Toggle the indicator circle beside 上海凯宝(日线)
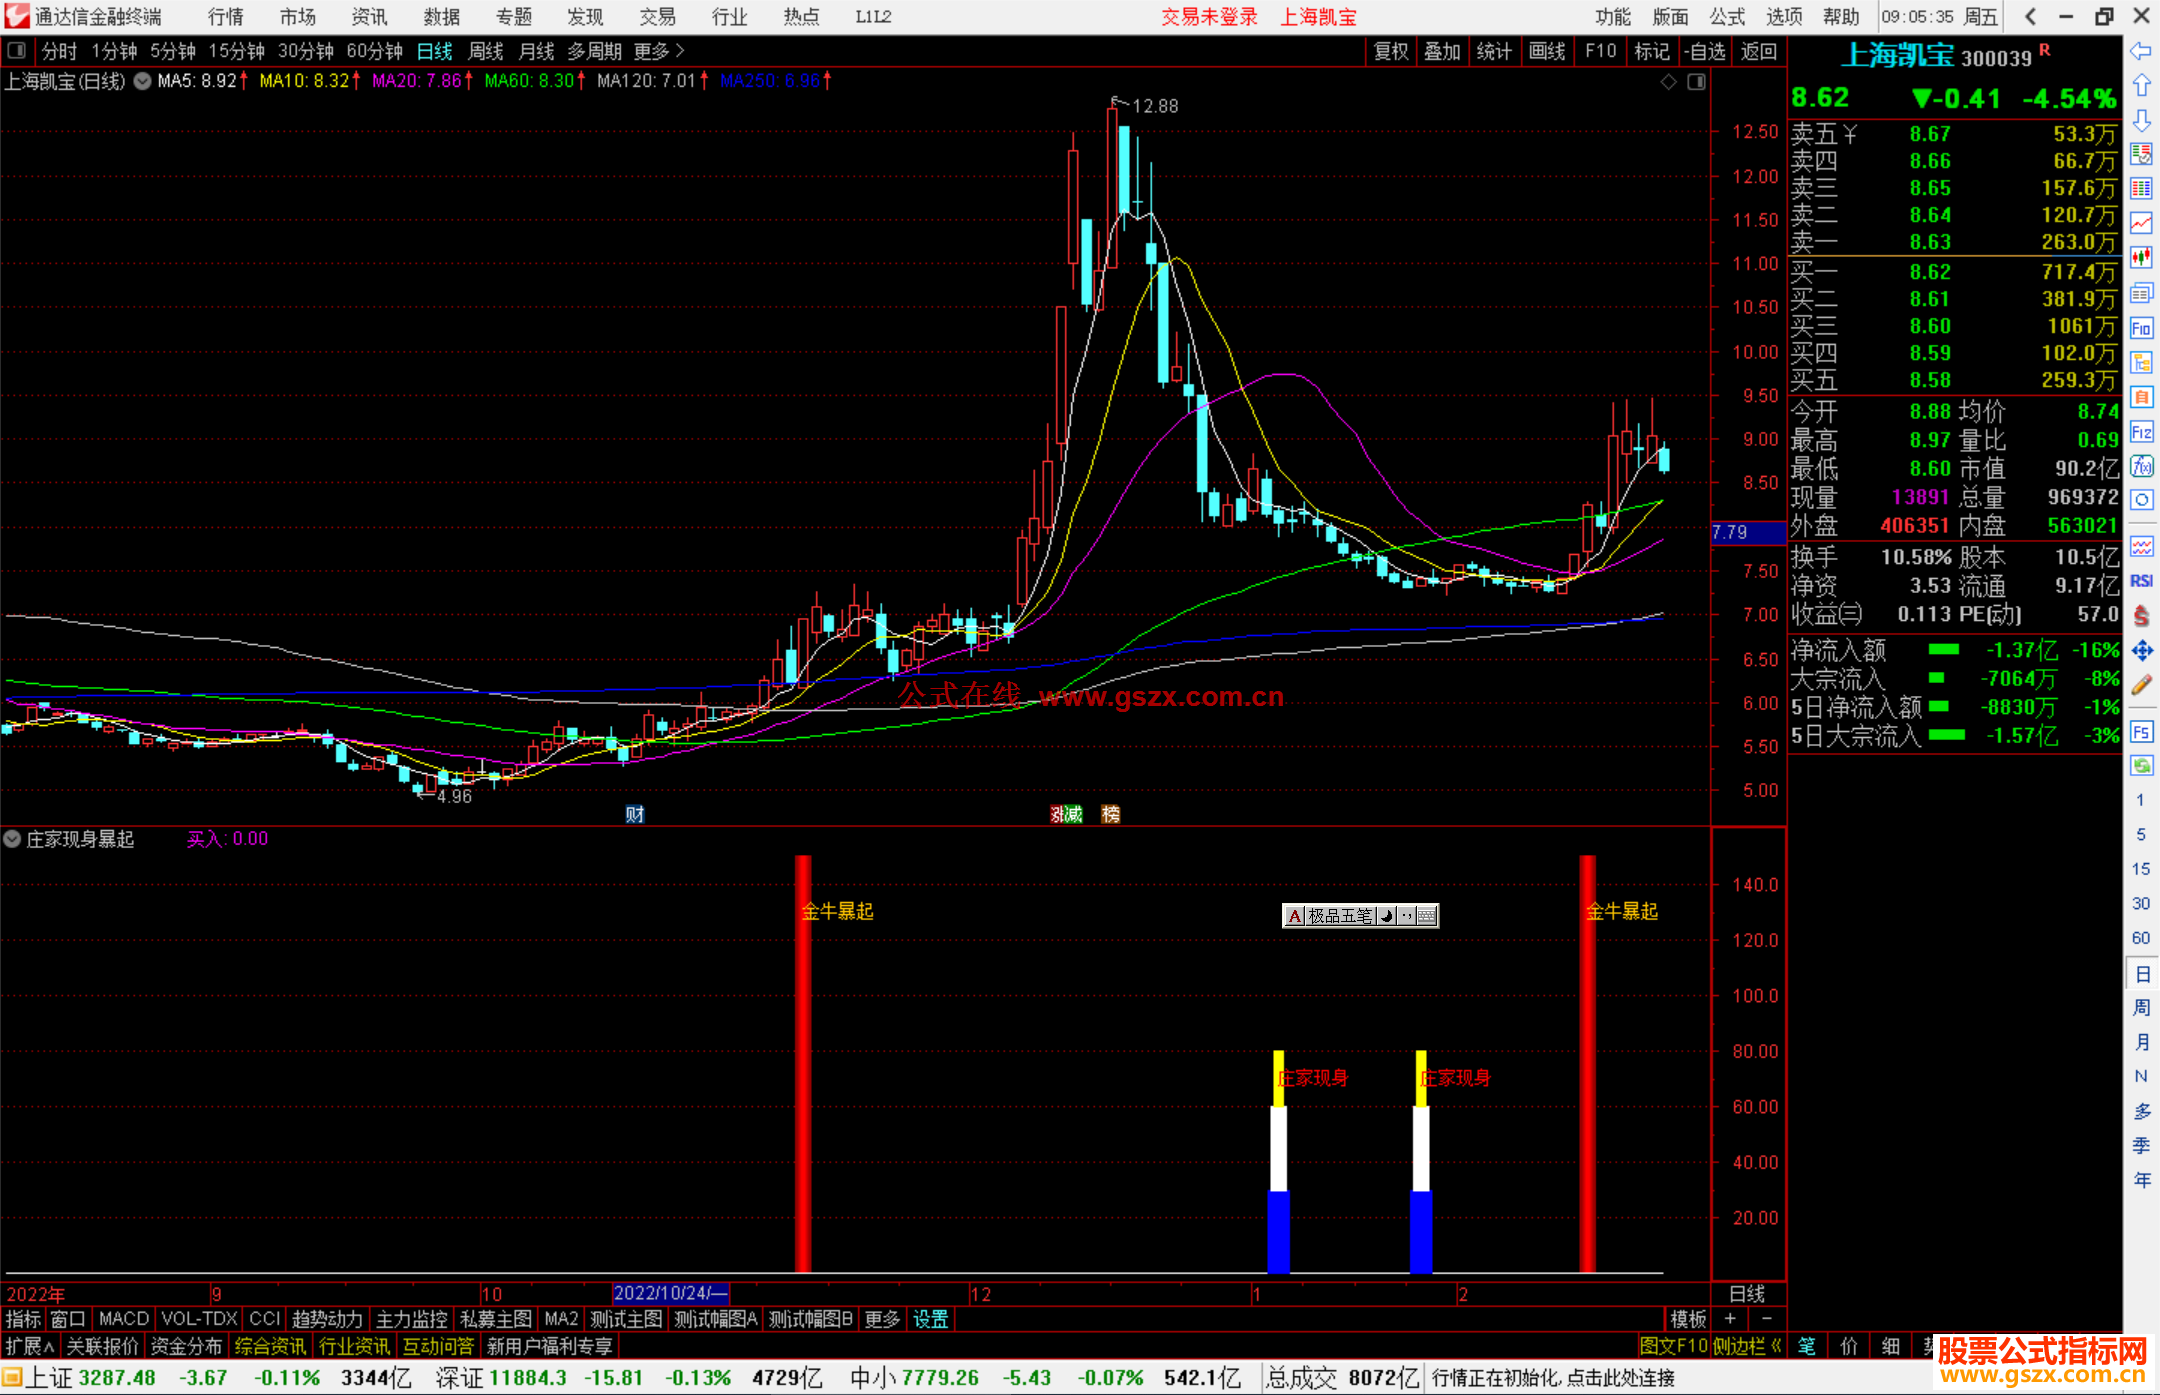Image resolution: width=2160 pixels, height=1395 pixels. (x=142, y=81)
